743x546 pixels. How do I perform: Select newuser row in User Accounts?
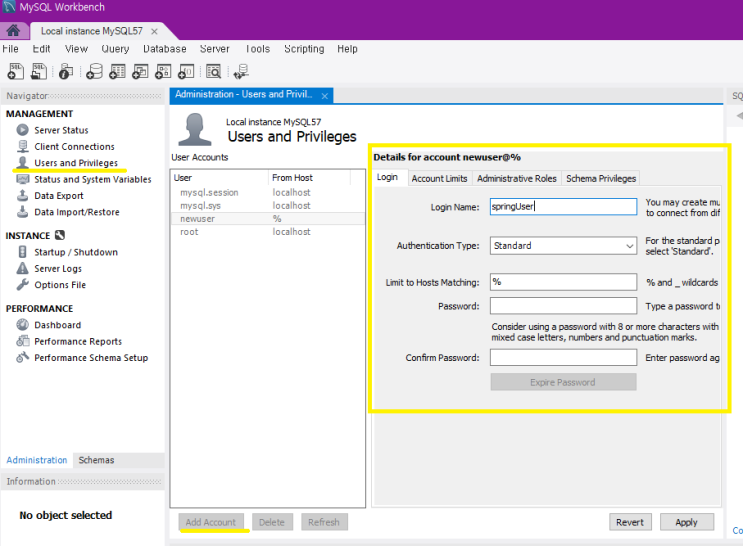pyautogui.click(x=268, y=218)
